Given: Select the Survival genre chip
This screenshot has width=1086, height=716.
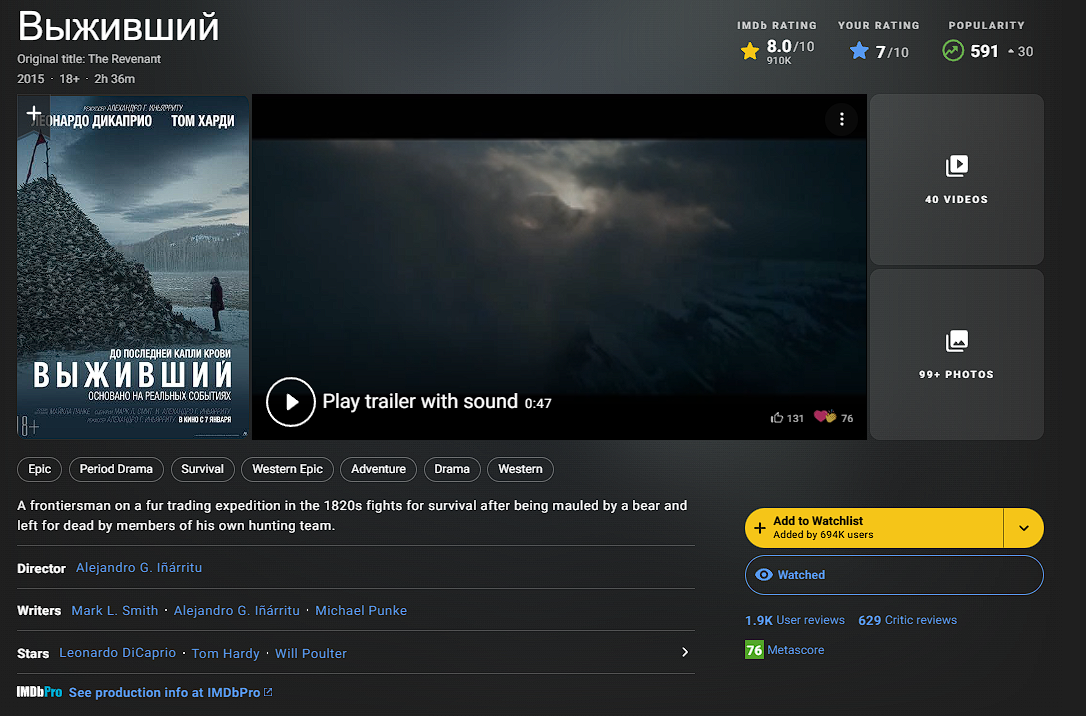Looking at the screenshot, I should point(202,469).
